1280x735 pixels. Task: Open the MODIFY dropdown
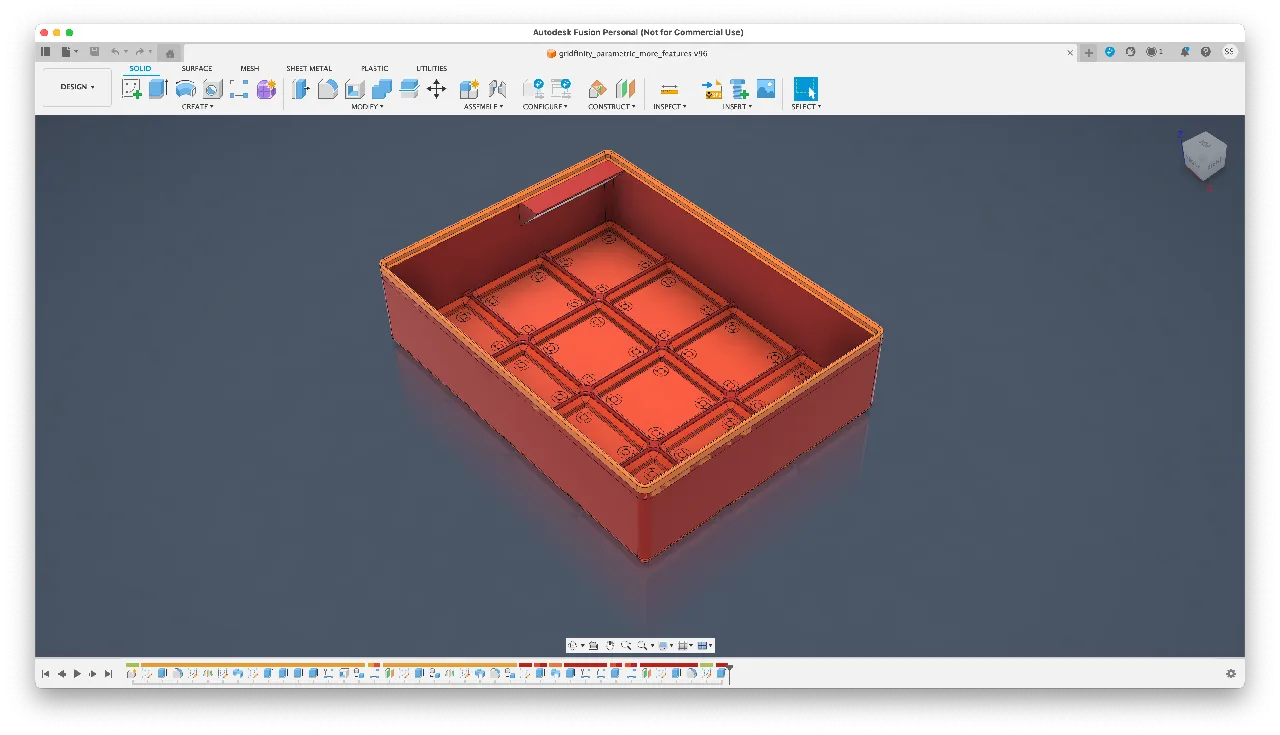click(367, 106)
